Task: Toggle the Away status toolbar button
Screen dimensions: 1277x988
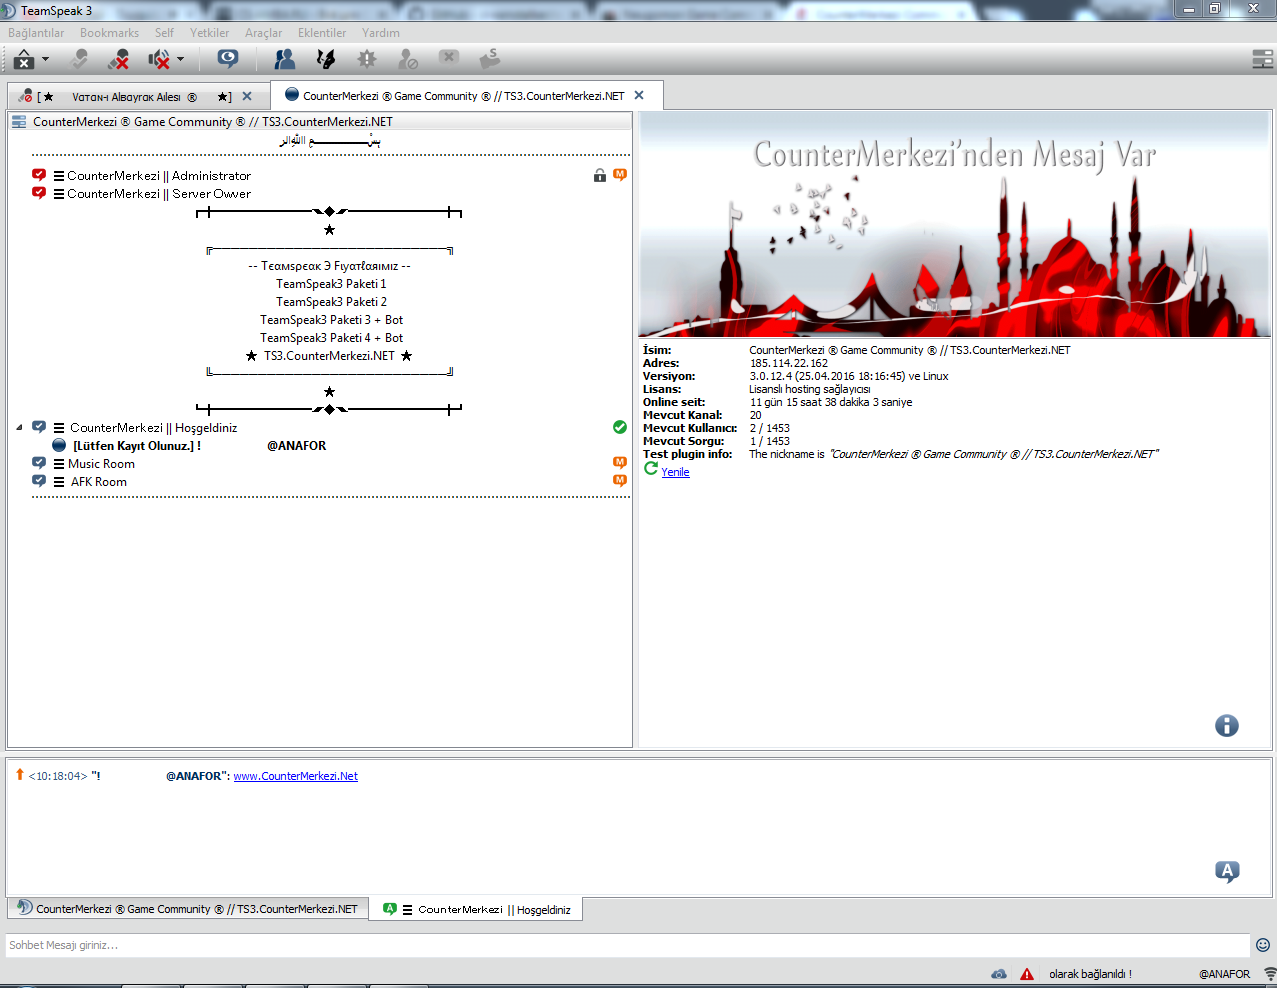Action: (x=80, y=60)
